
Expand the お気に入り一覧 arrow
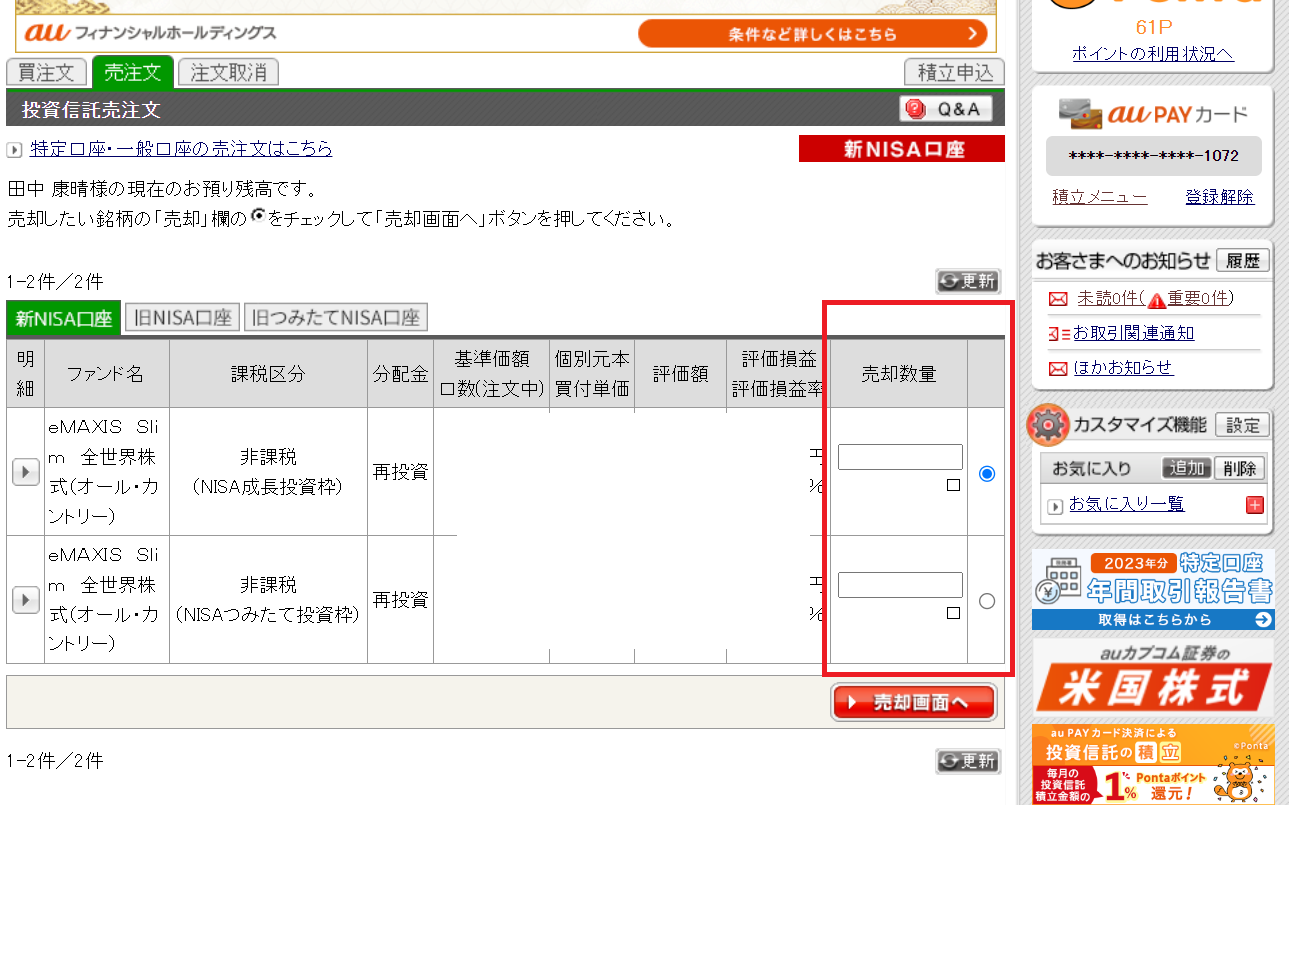click(x=1055, y=507)
